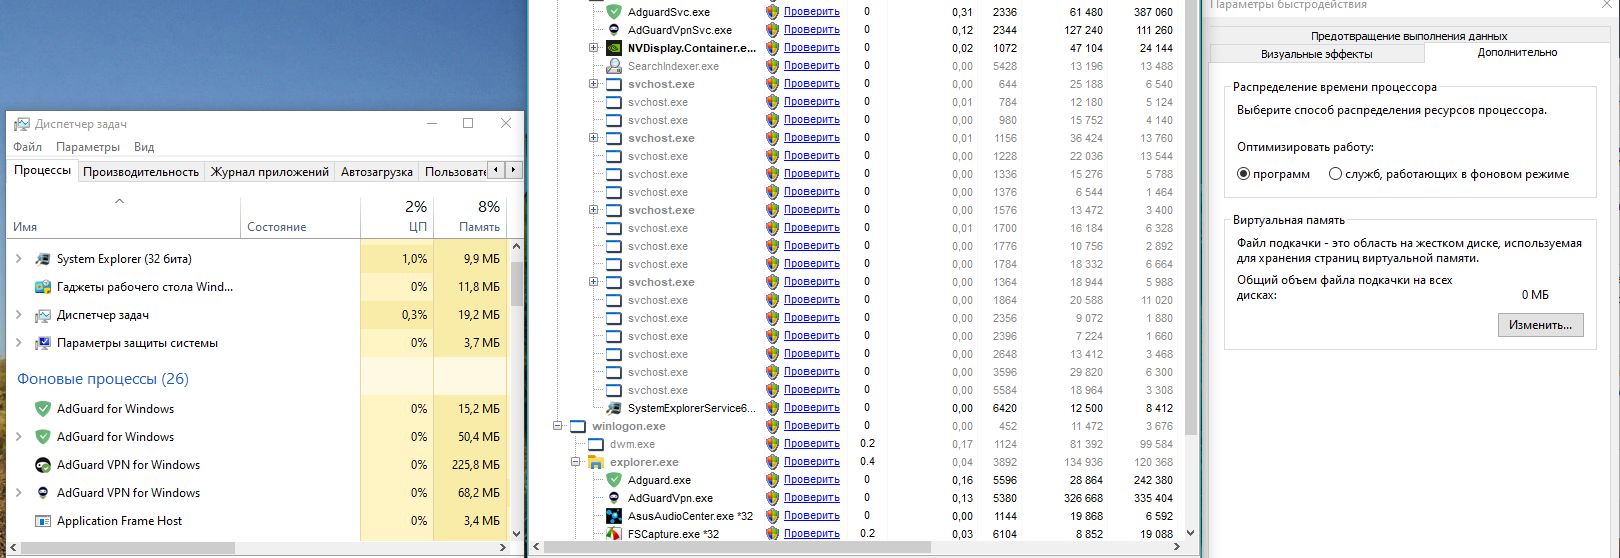Click Проверить link for FSCapture.exe
Viewport: 1620px width, 558px height.
[x=811, y=534]
